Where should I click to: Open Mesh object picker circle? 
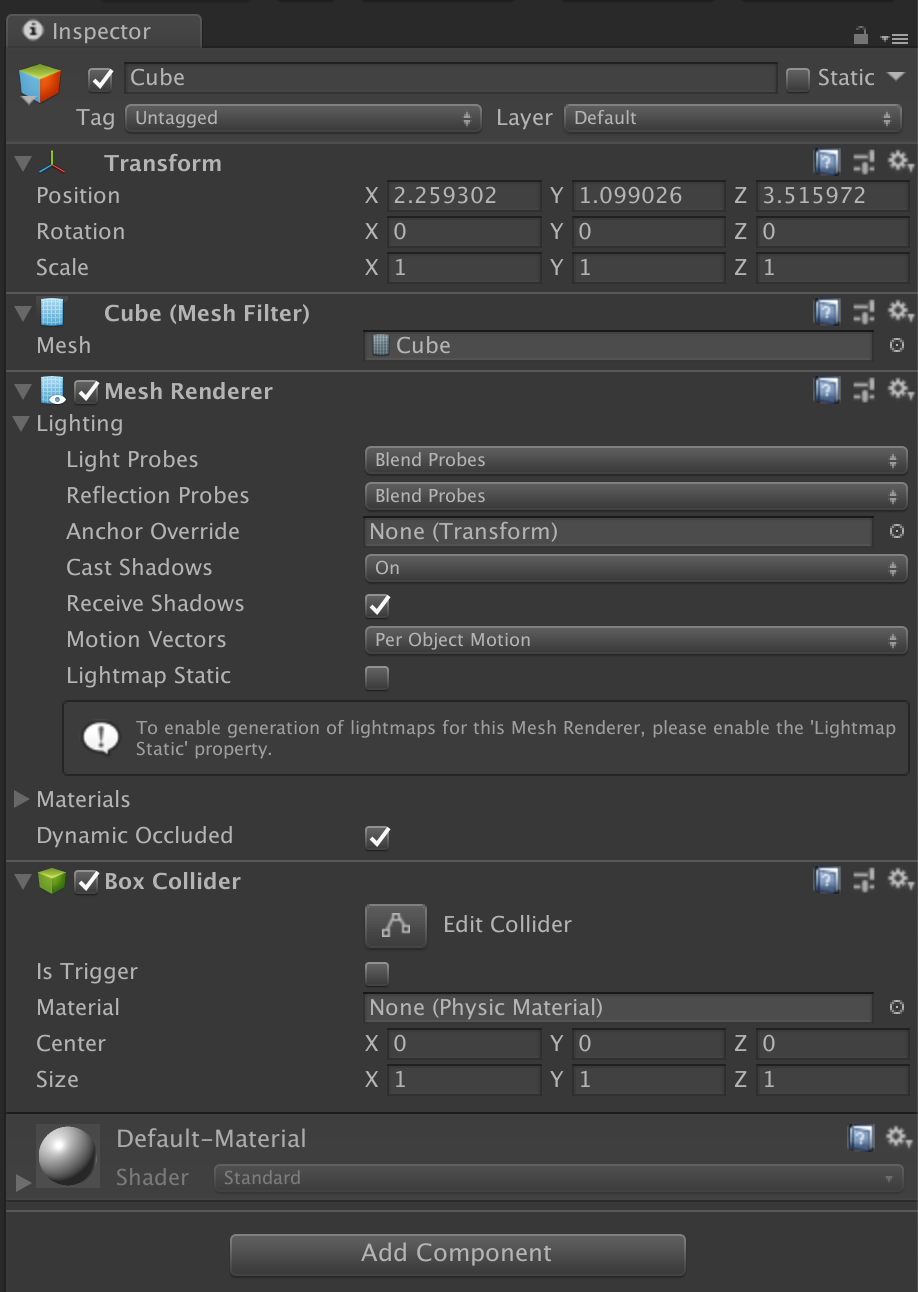point(897,345)
